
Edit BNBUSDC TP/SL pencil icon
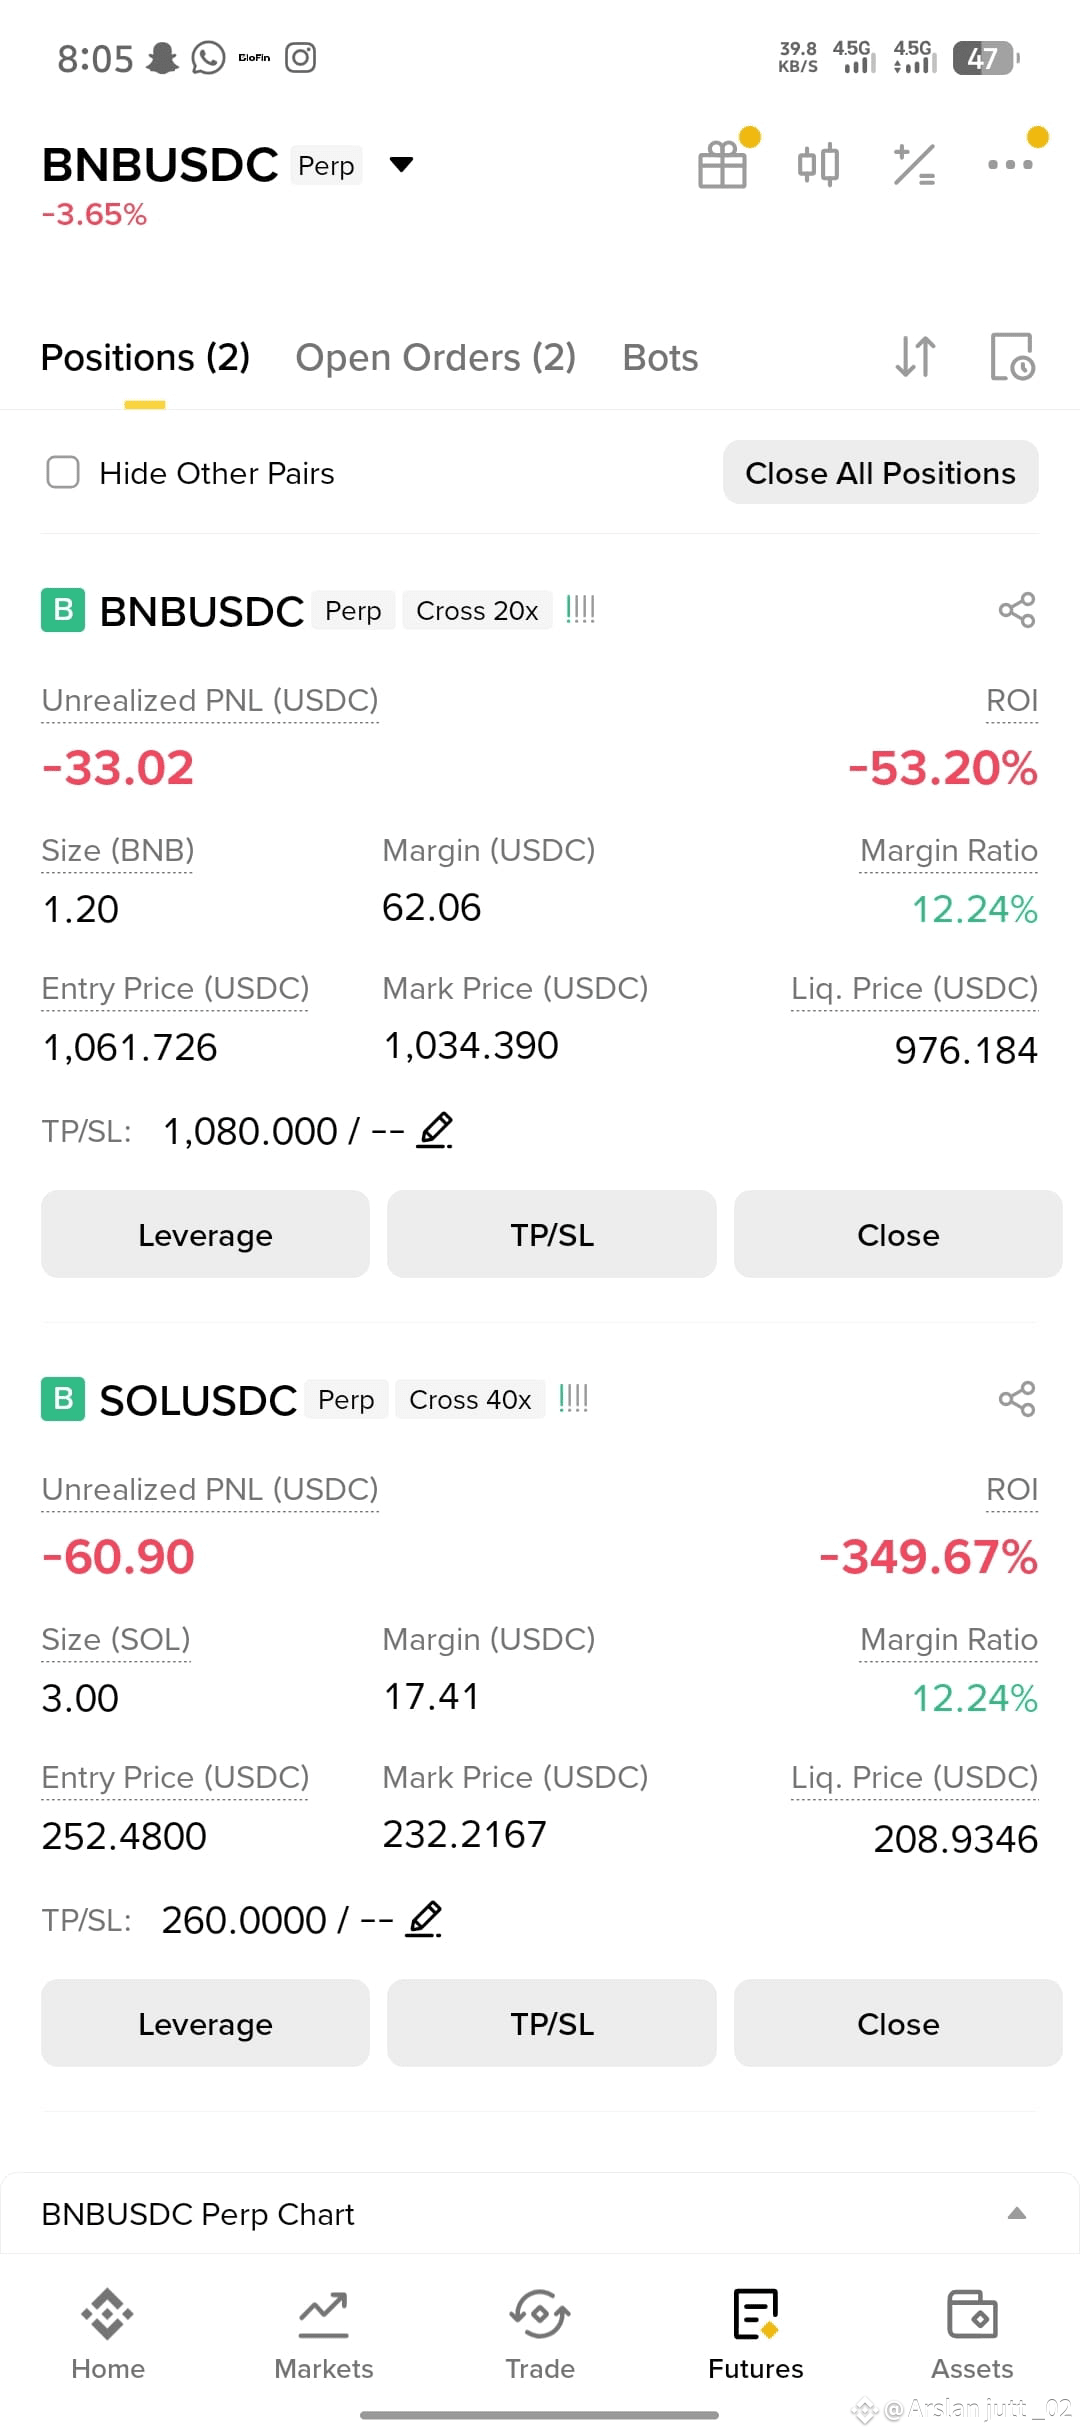pyautogui.click(x=435, y=1130)
